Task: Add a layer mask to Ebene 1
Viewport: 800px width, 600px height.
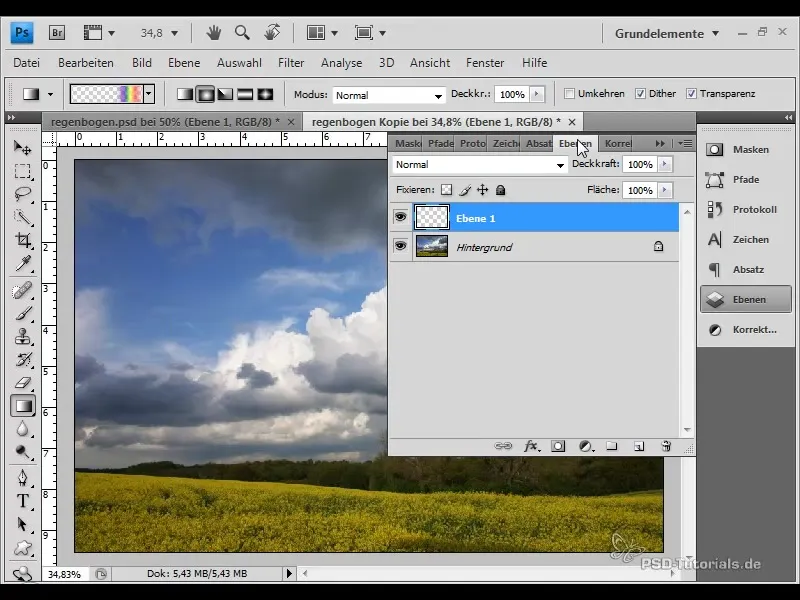Action: [558, 446]
